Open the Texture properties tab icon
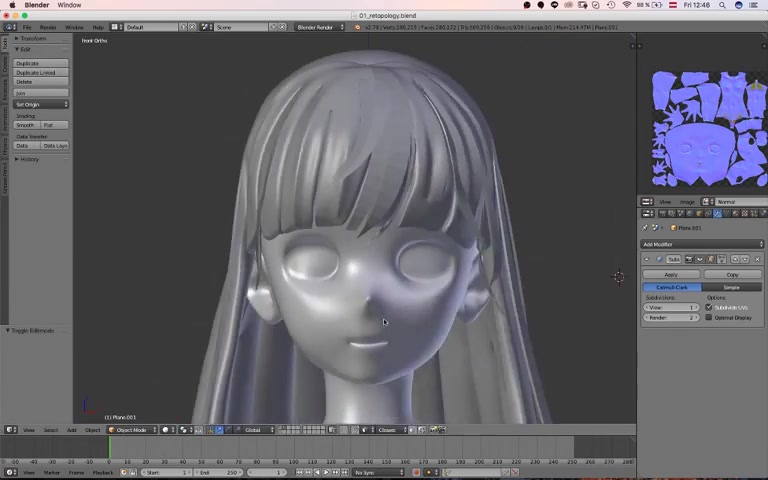 (744, 214)
